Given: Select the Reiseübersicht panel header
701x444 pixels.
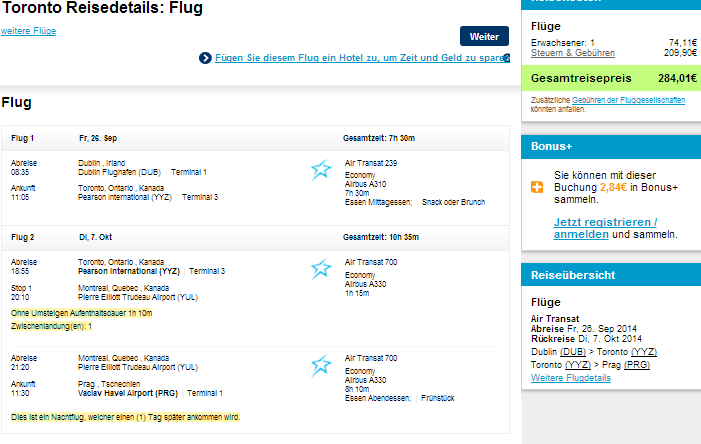Looking at the screenshot, I should [x=611, y=275].
